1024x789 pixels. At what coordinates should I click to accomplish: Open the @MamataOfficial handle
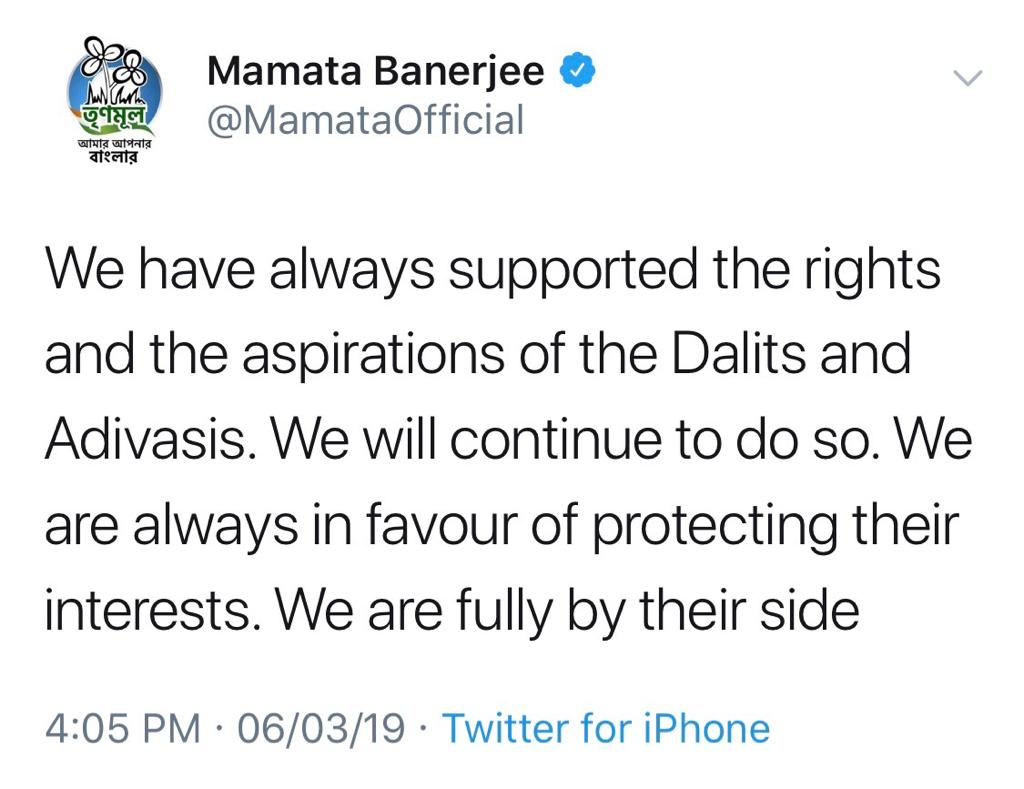click(x=366, y=120)
